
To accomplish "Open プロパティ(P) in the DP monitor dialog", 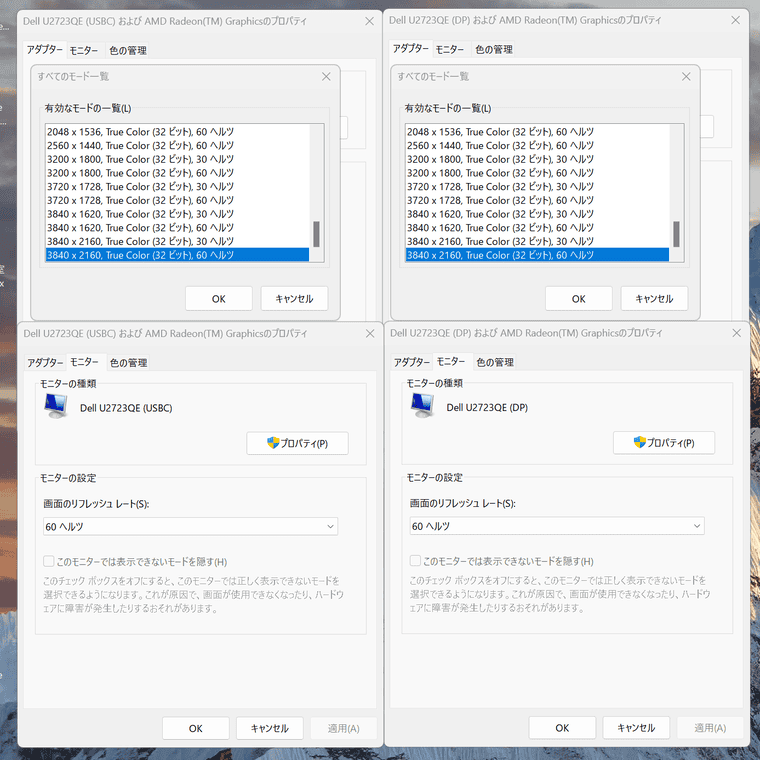I will [664, 443].
